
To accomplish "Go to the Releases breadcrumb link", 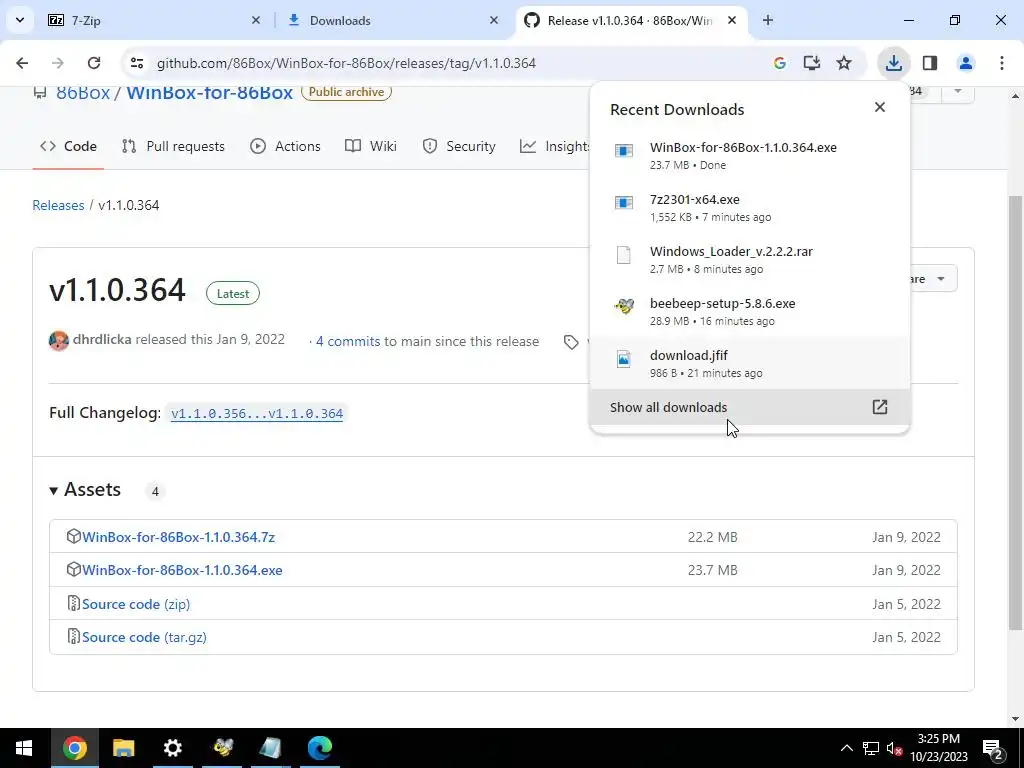I will 58,205.
